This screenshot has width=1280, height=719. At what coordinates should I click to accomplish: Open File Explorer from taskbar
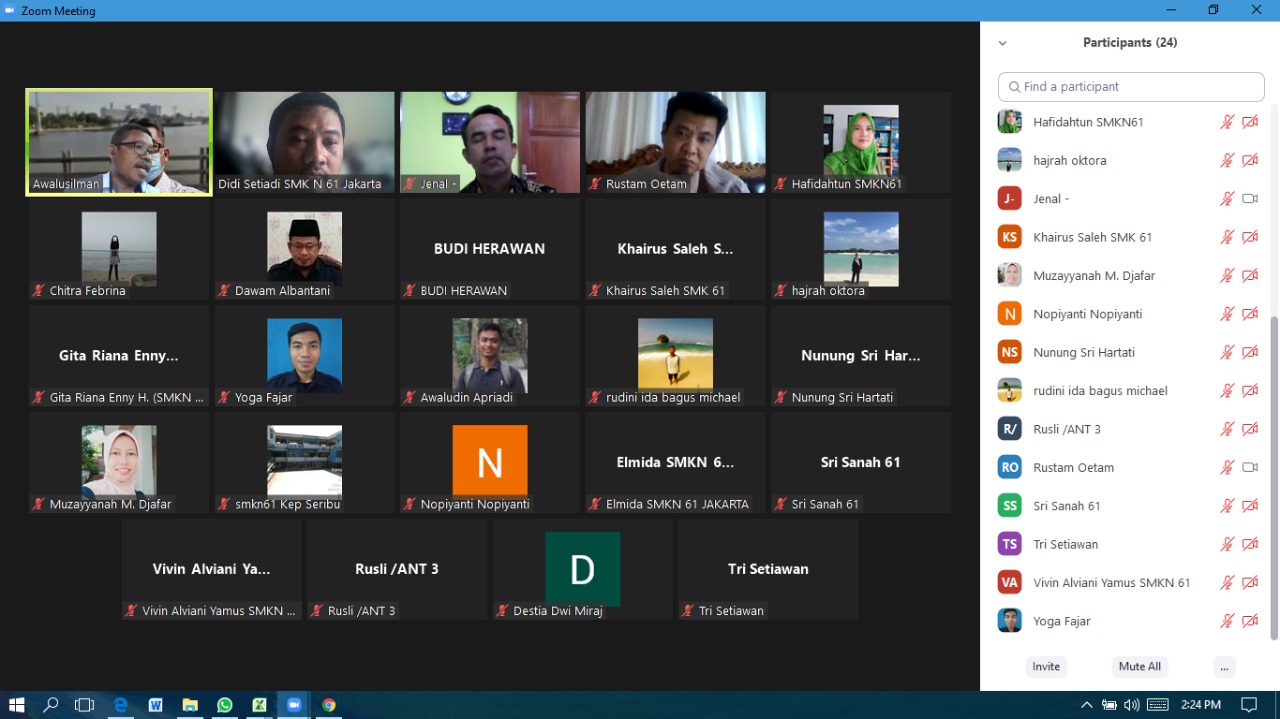click(x=190, y=705)
